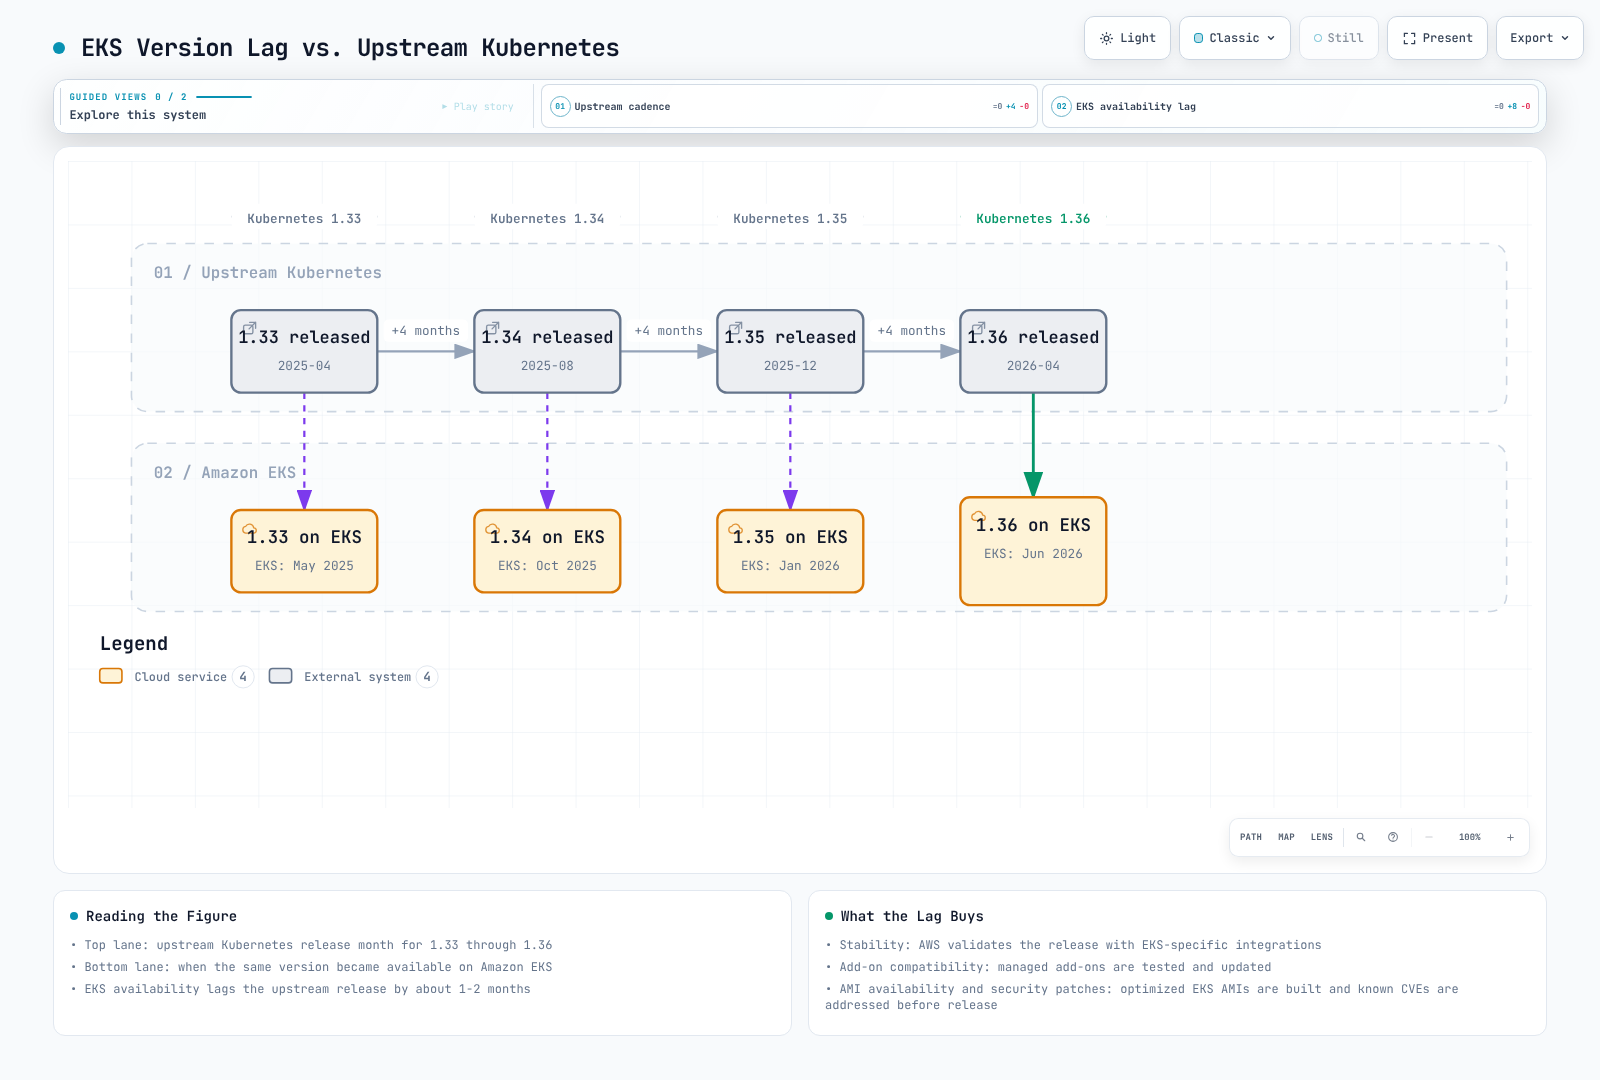1600x1080 pixels.
Task: Select the Upstream cadence guided view
Action: (789, 106)
